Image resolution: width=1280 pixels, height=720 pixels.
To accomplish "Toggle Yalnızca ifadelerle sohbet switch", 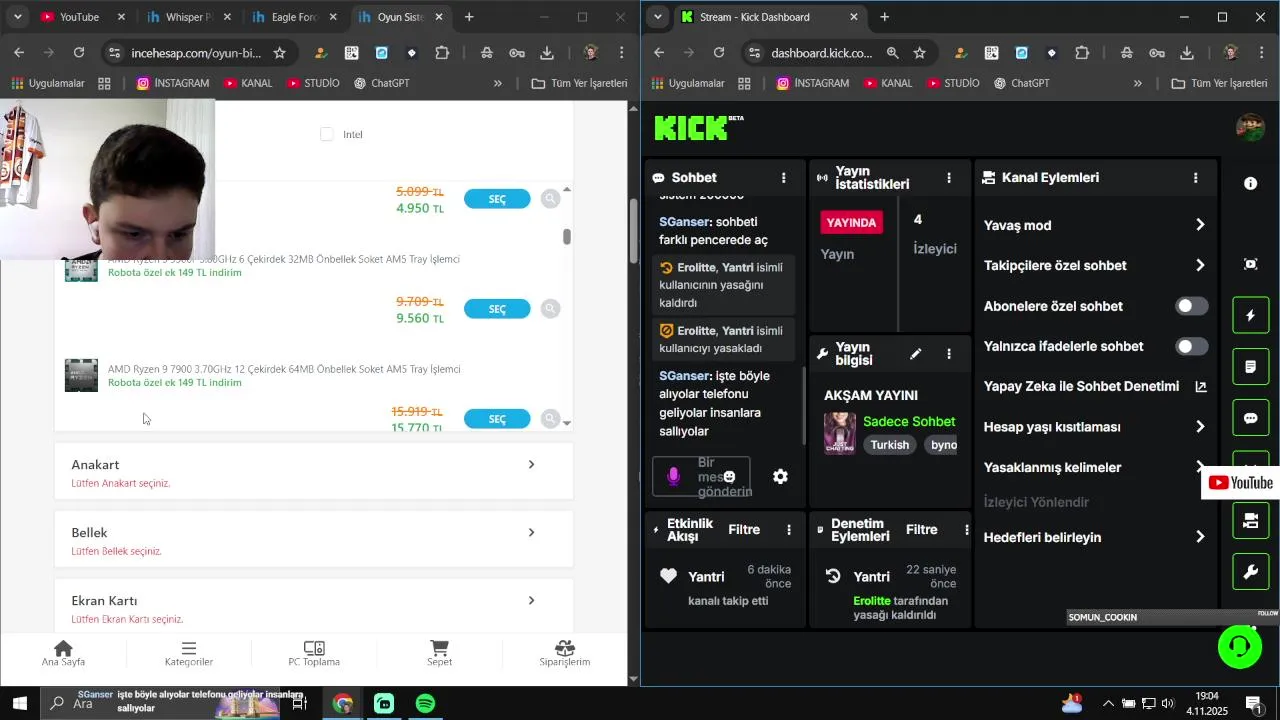I will click(x=1191, y=346).
